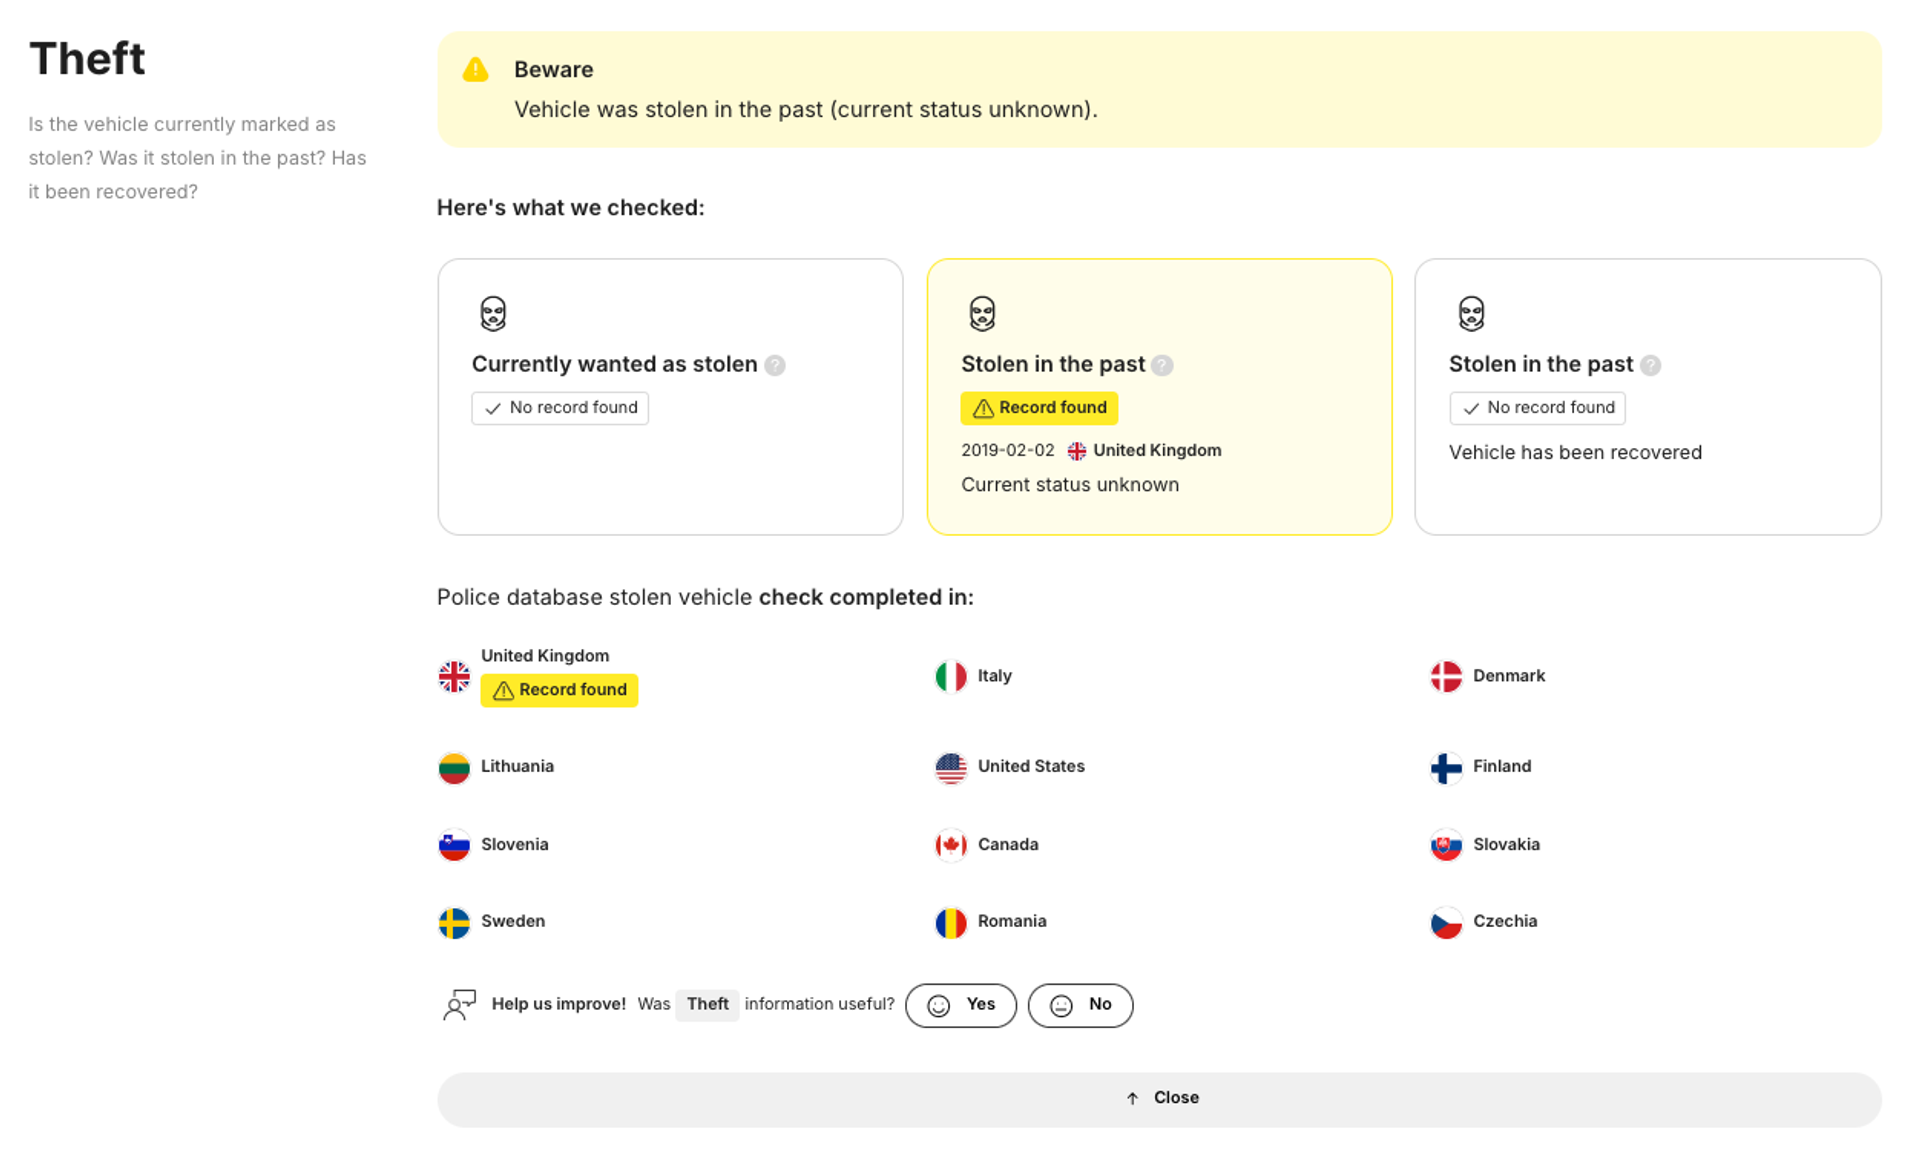This screenshot has height=1159, width=1920.
Task: Click the feedback person icon near Help us improve
Action: [x=459, y=1004]
